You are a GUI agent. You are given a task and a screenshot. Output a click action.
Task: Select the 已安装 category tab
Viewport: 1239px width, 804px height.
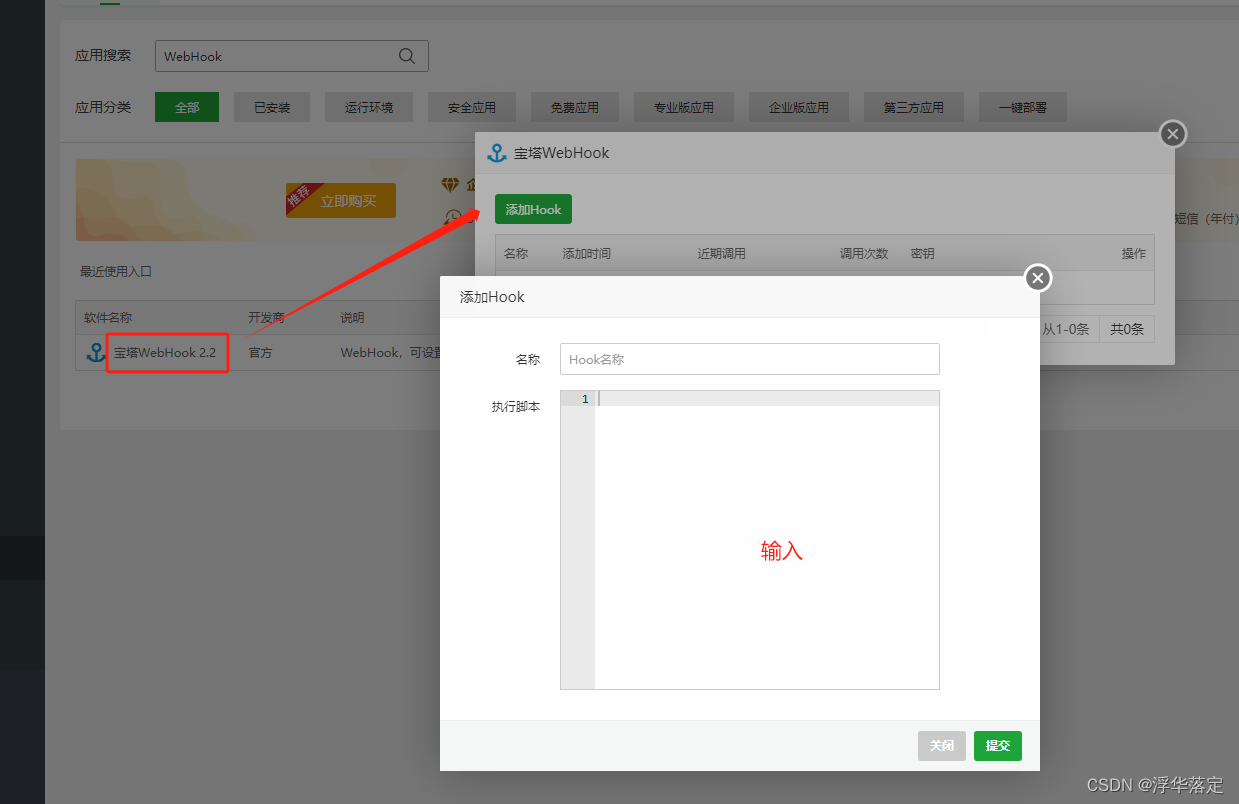tap(272, 107)
